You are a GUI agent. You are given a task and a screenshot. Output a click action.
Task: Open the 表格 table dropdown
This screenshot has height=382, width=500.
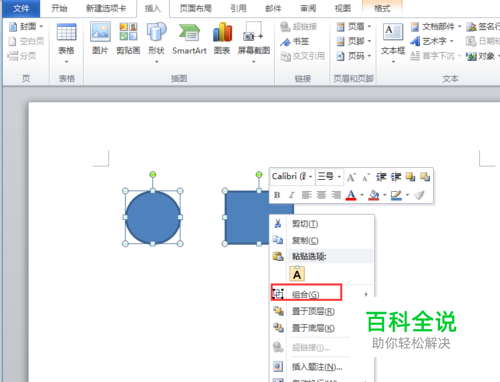pos(66,43)
